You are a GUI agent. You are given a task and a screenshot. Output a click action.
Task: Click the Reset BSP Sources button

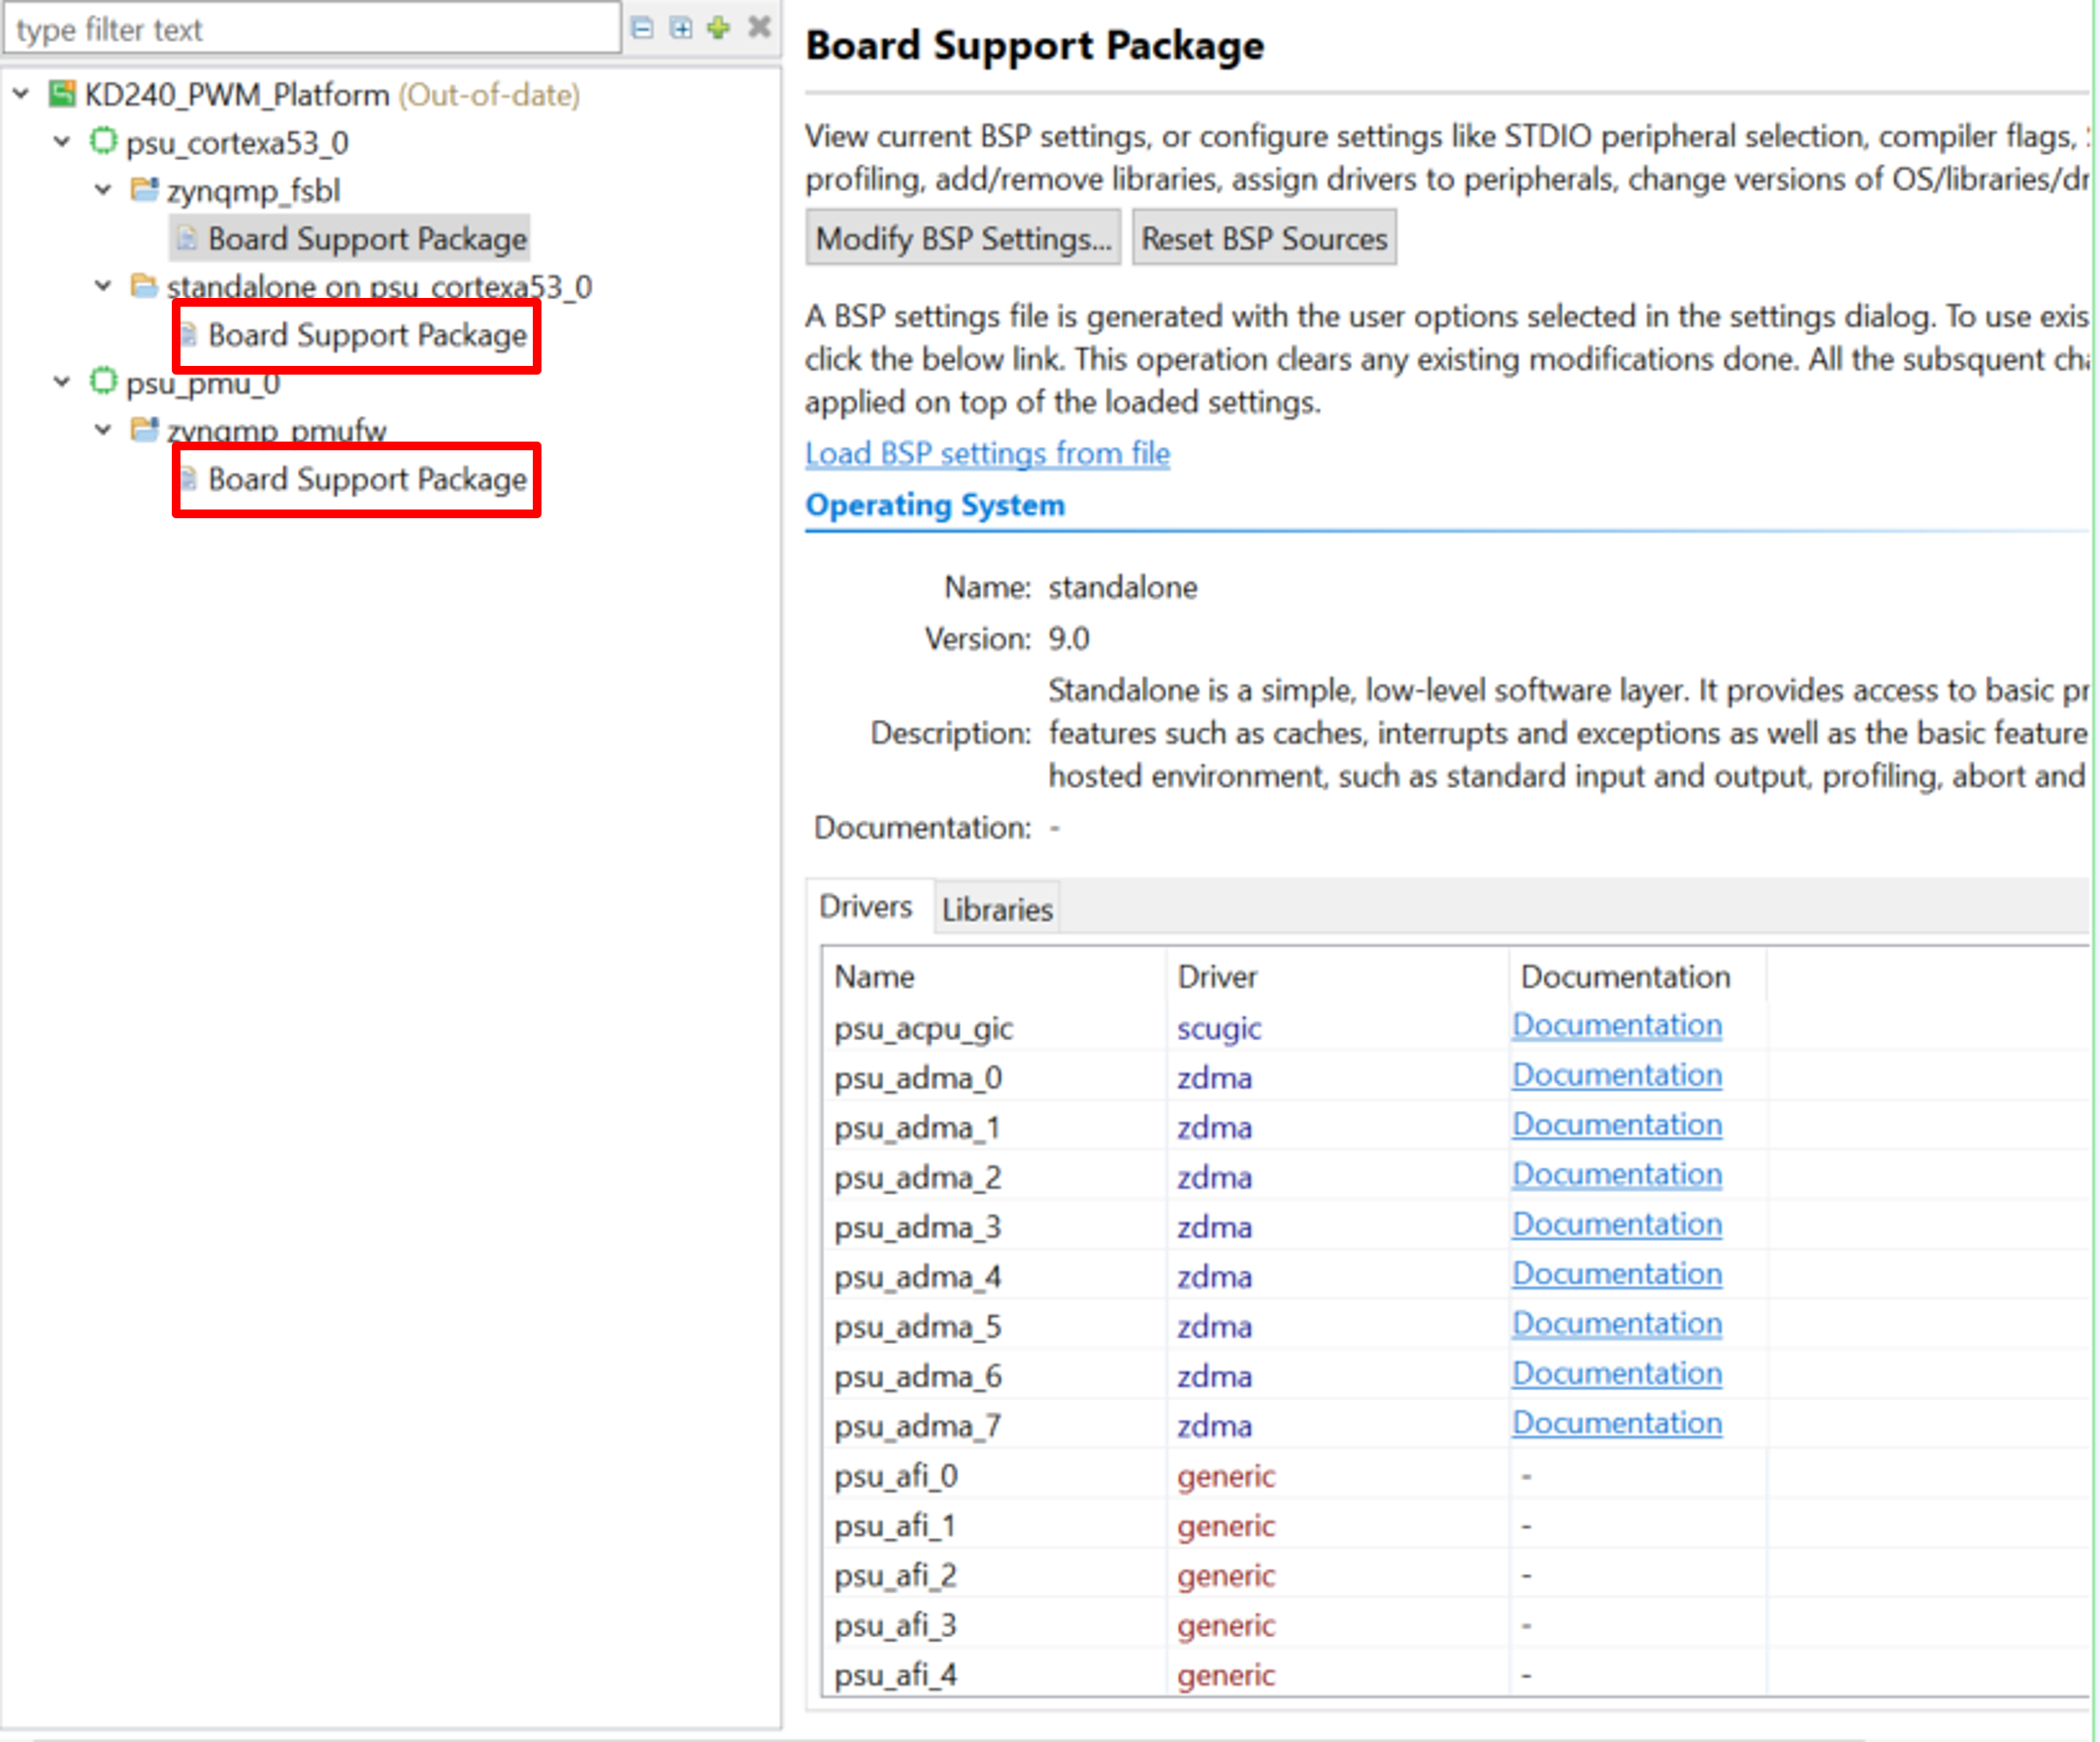click(x=1264, y=238)
